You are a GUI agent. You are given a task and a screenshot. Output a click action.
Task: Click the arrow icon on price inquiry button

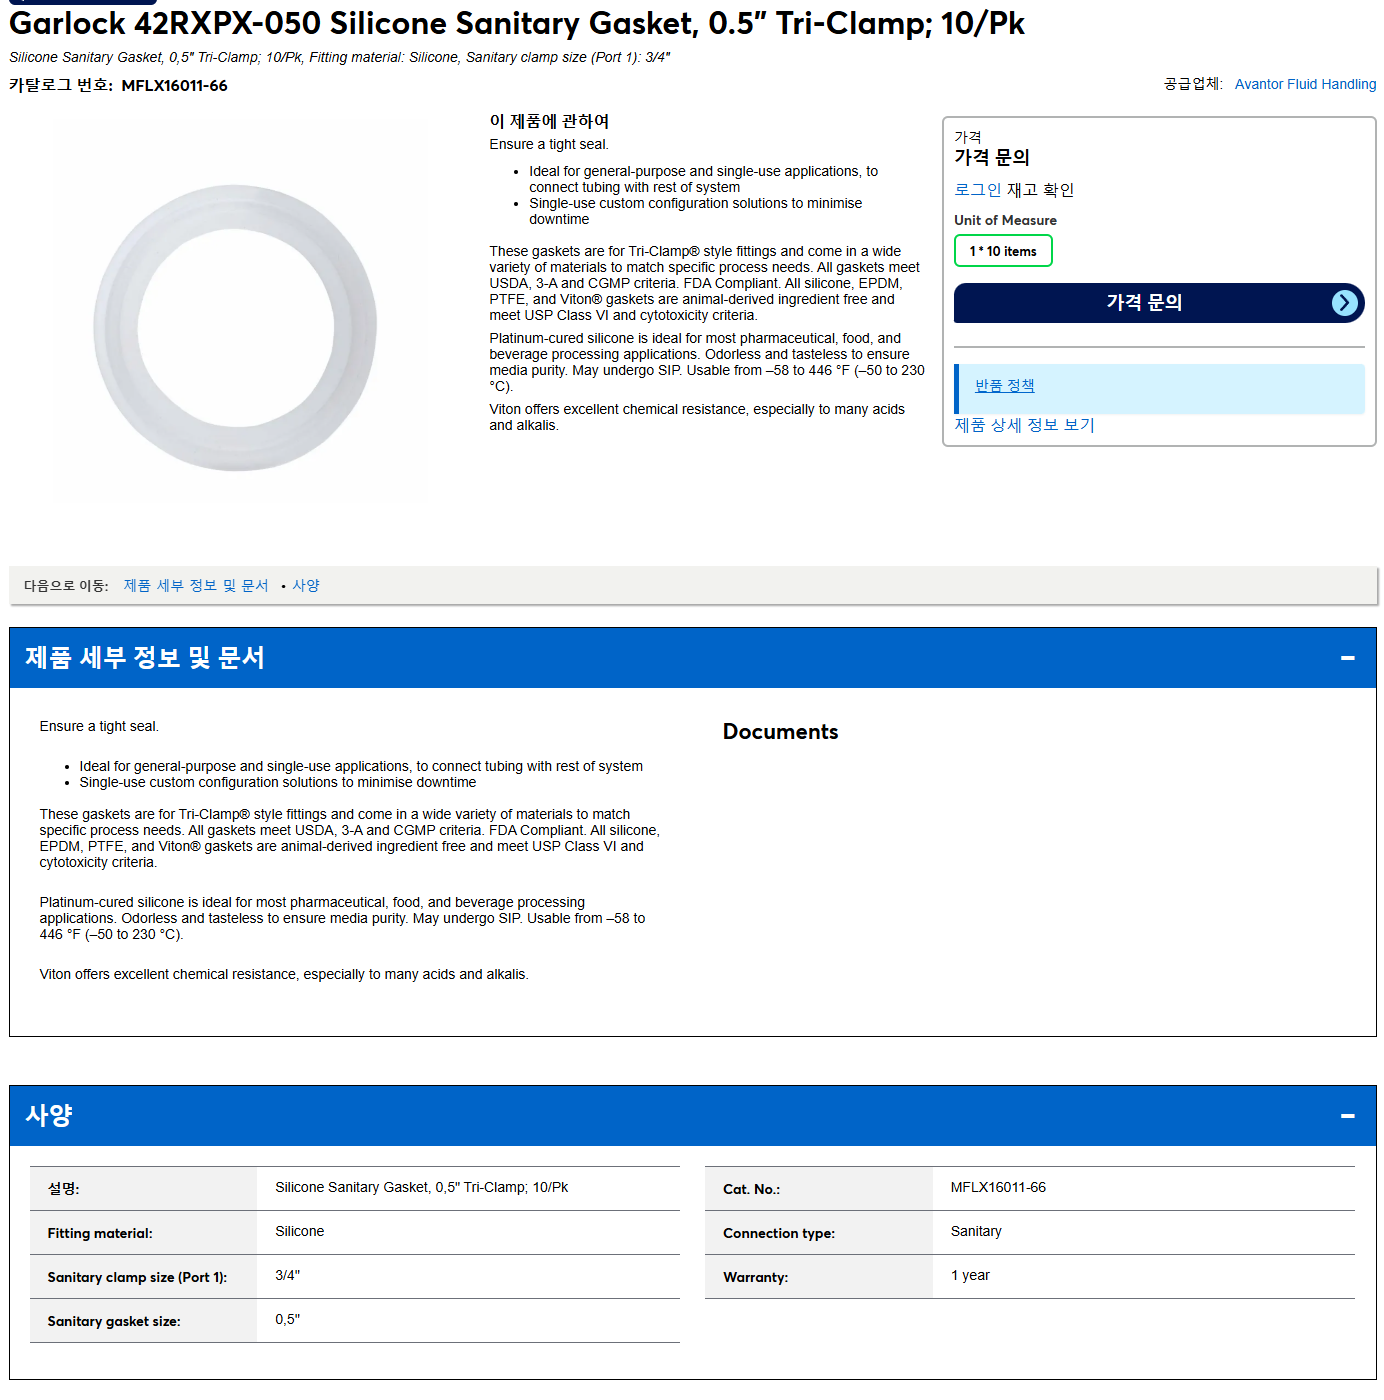1345,303
